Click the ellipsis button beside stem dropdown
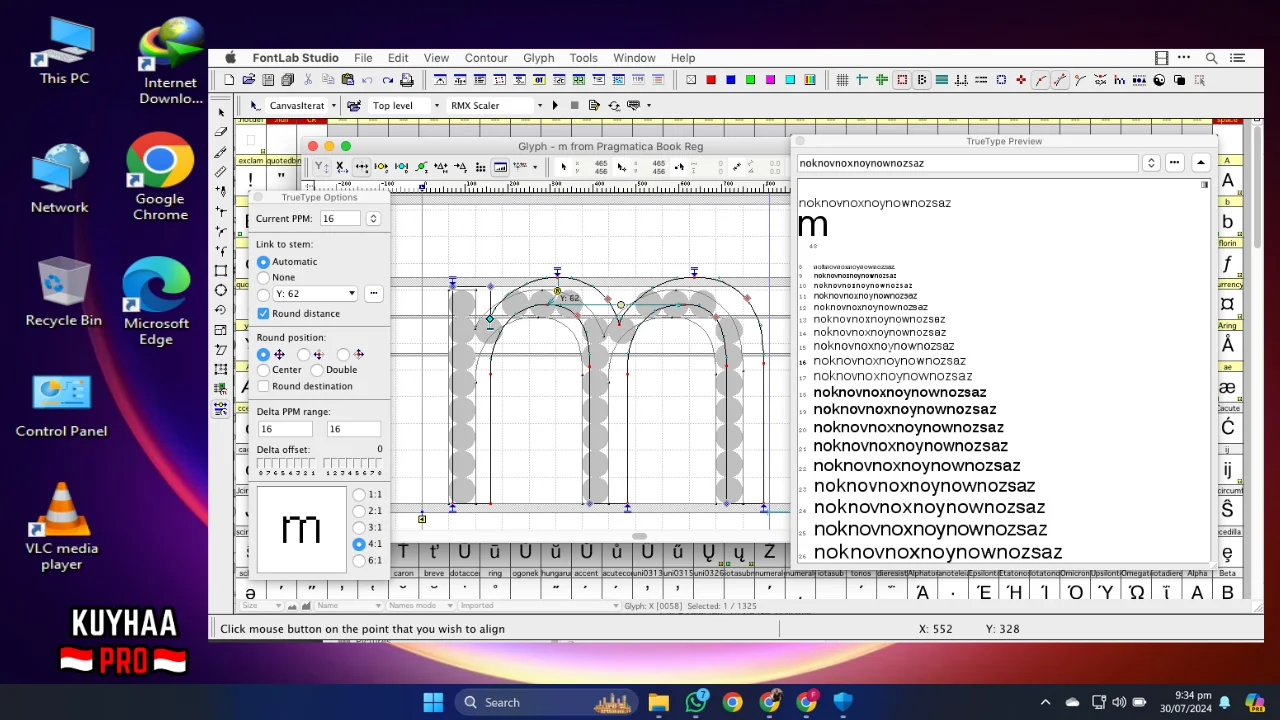 pyautogui.click(x=373, y=294)
